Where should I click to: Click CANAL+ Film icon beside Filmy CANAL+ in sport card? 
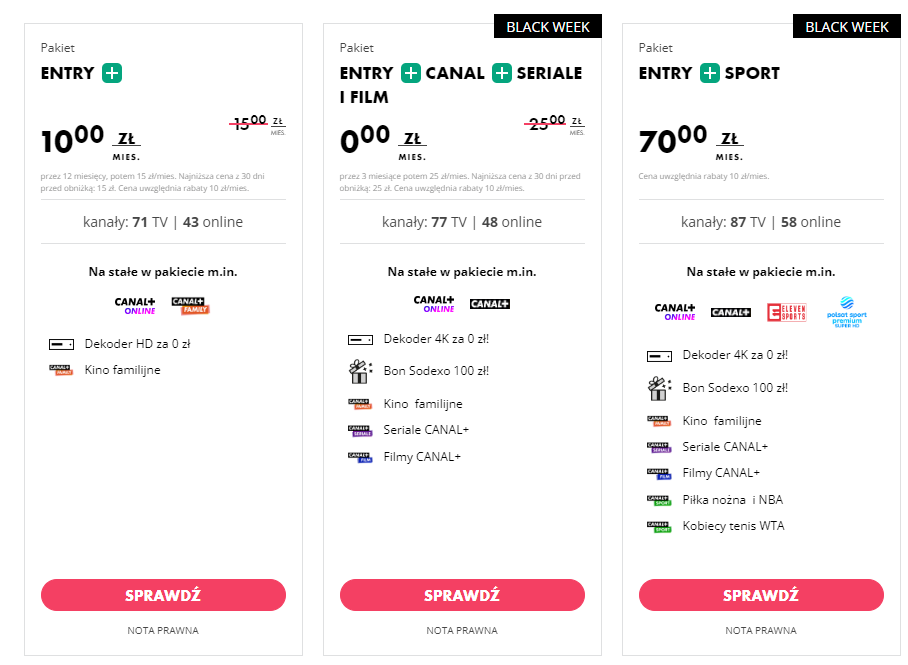point(659,474)
